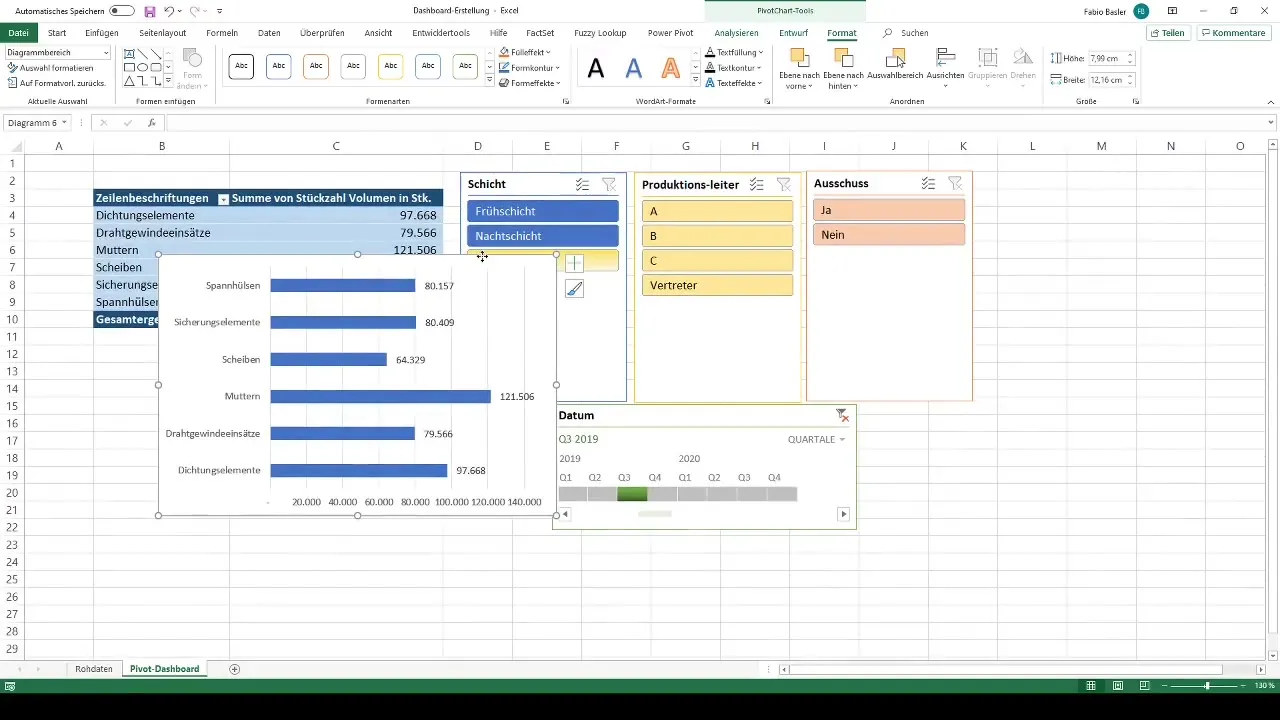
Task: Click Auswahl formatieren button
Action: click(x=51, y=68)
